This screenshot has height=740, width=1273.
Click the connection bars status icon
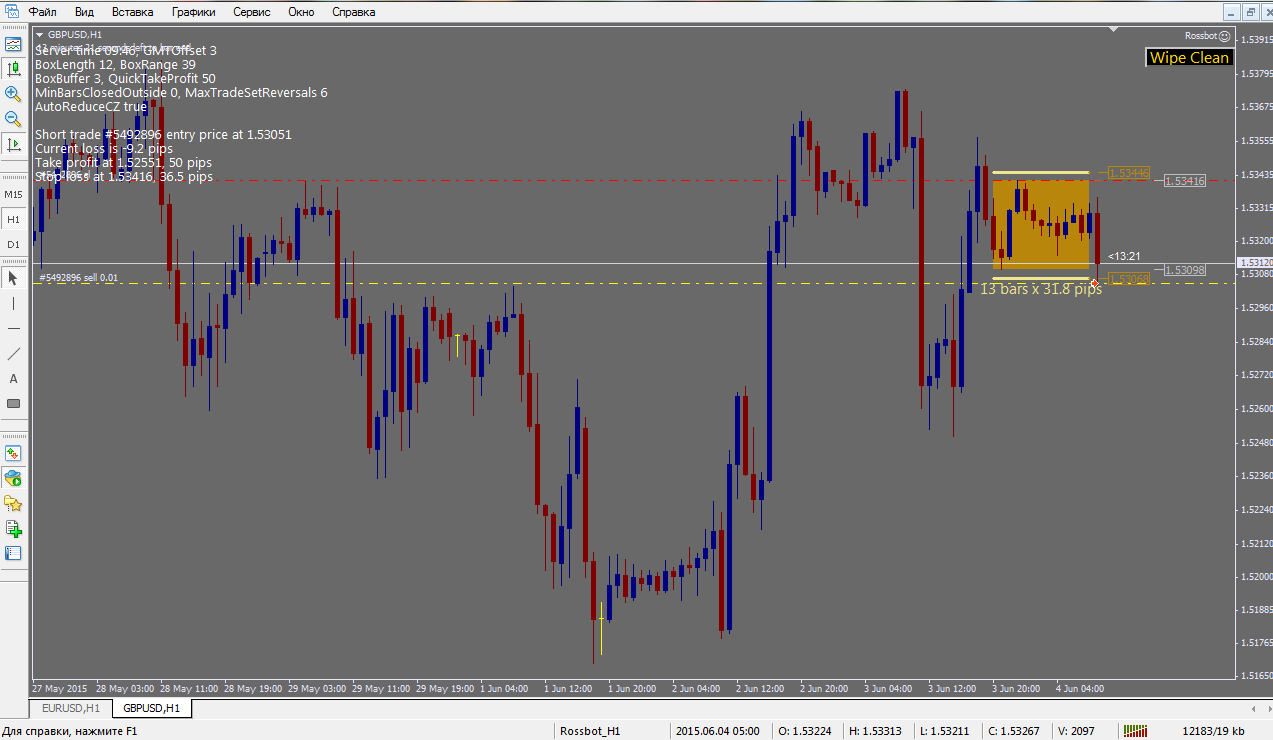[1135, 731]
